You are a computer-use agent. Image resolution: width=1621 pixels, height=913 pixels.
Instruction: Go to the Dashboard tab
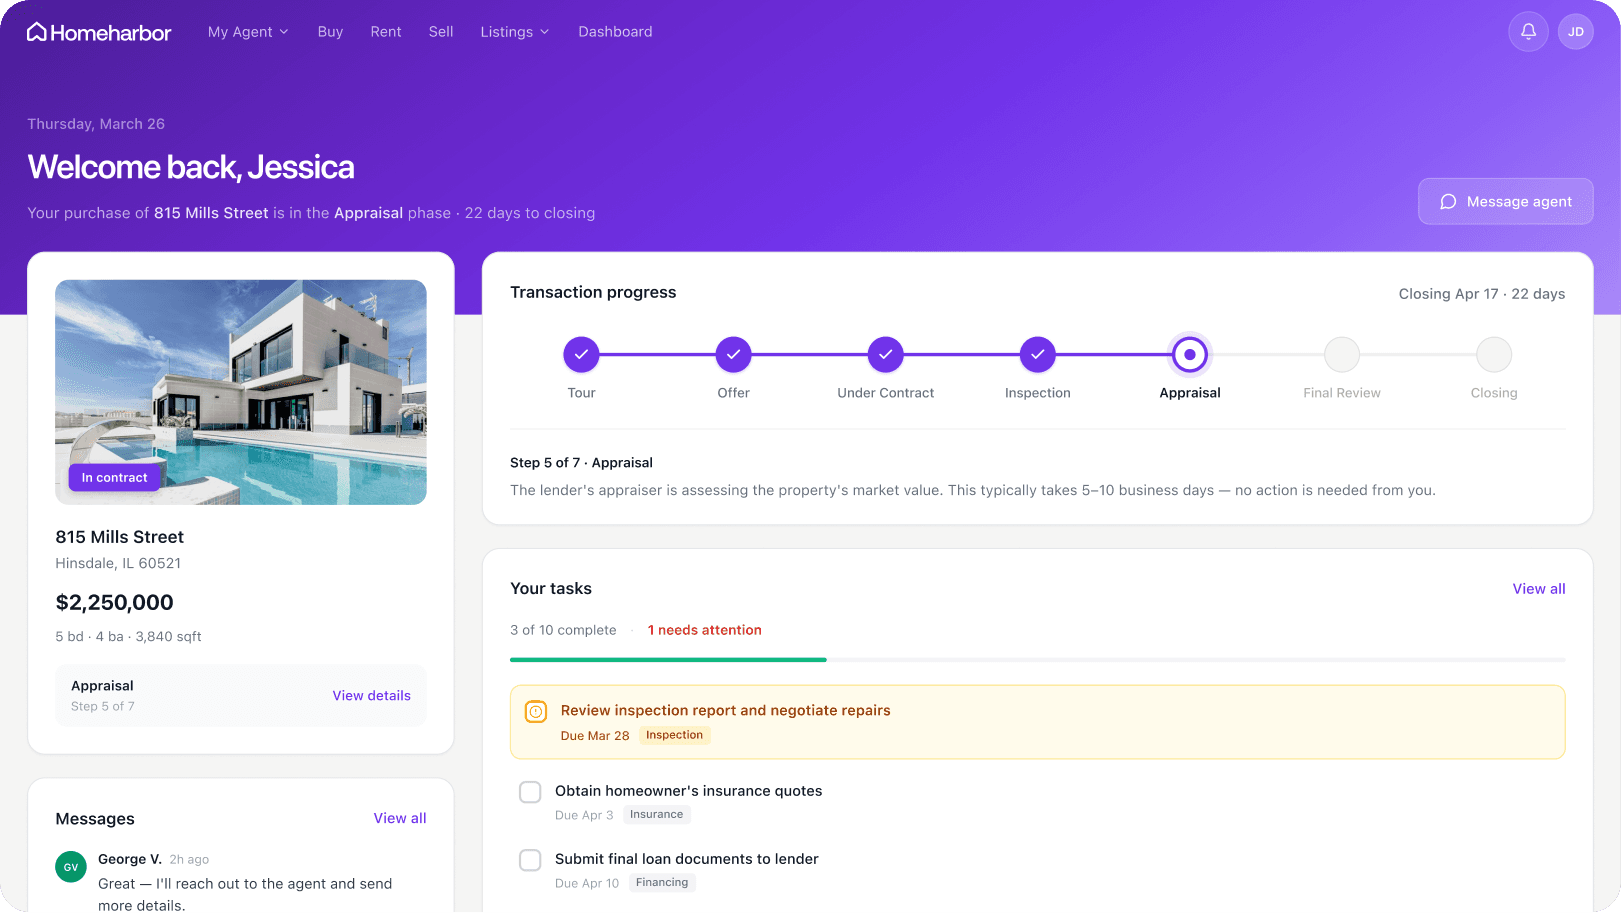click(x=615, y=31)
